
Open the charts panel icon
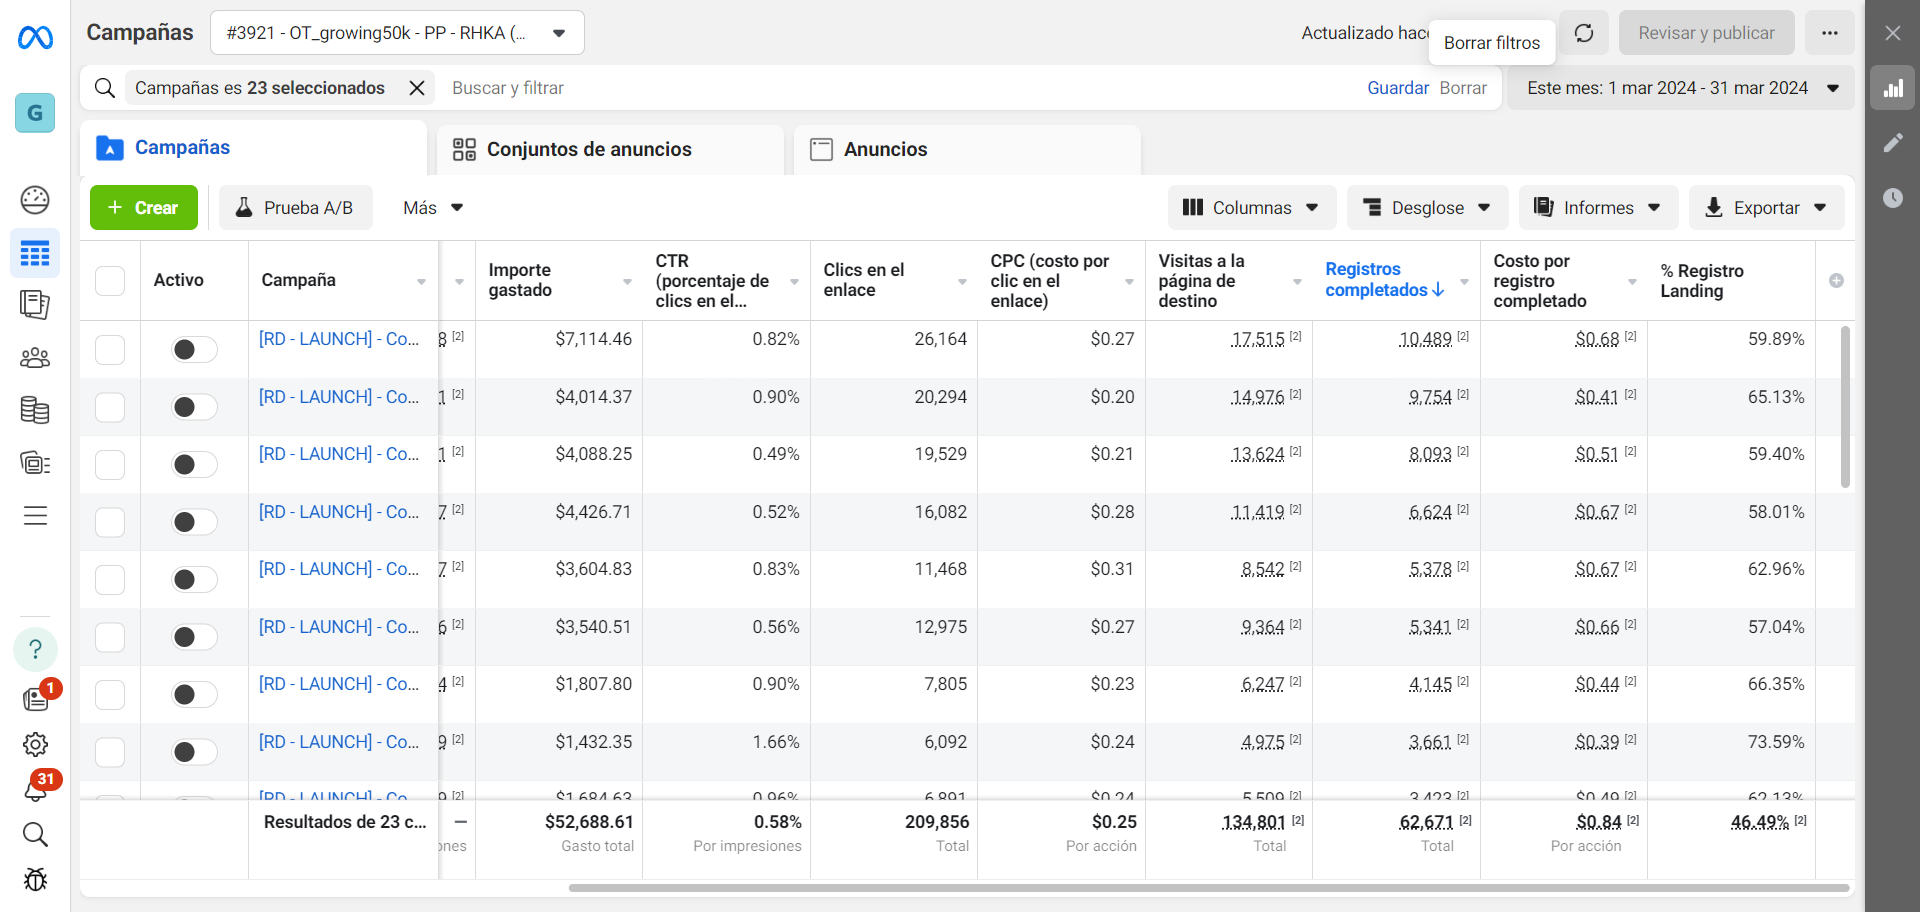pos(1893,88)
